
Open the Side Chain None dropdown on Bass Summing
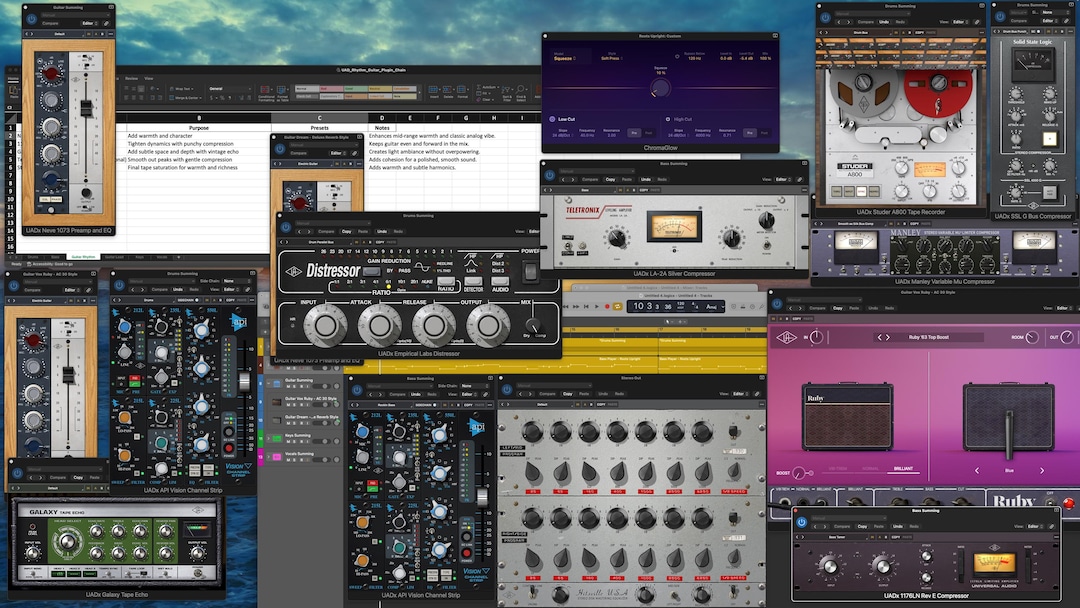pyautogui.click(x=475, y=386)
